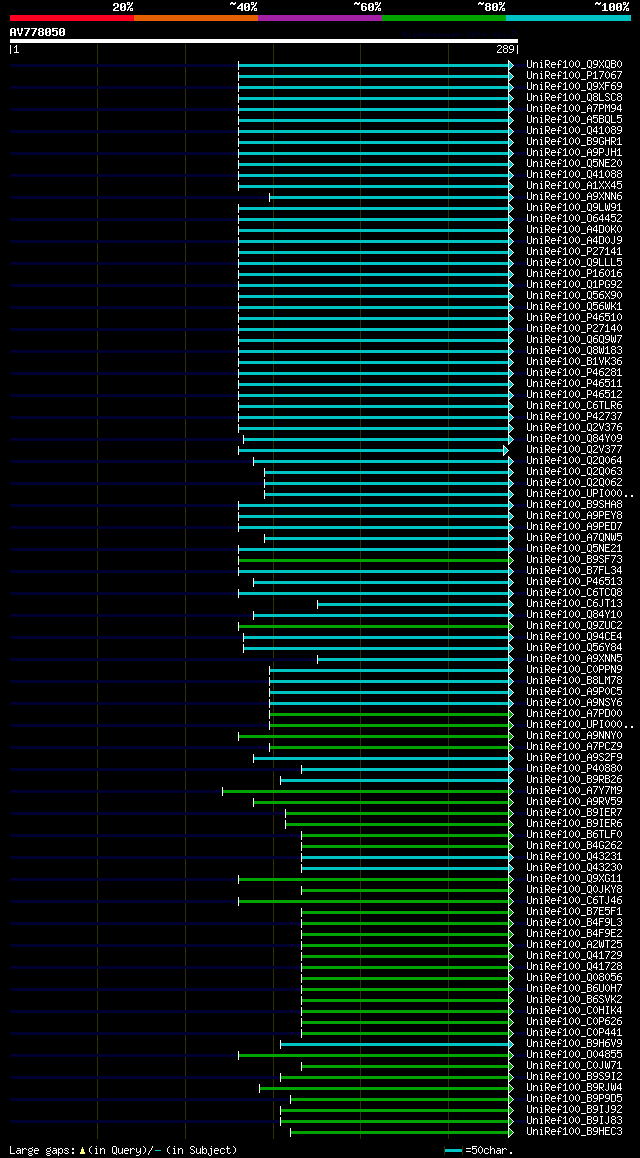Viewport: 640px width, 1158px height.
Task: Click the cyan ~100% identity legend segment
Action: pos(568,17)
